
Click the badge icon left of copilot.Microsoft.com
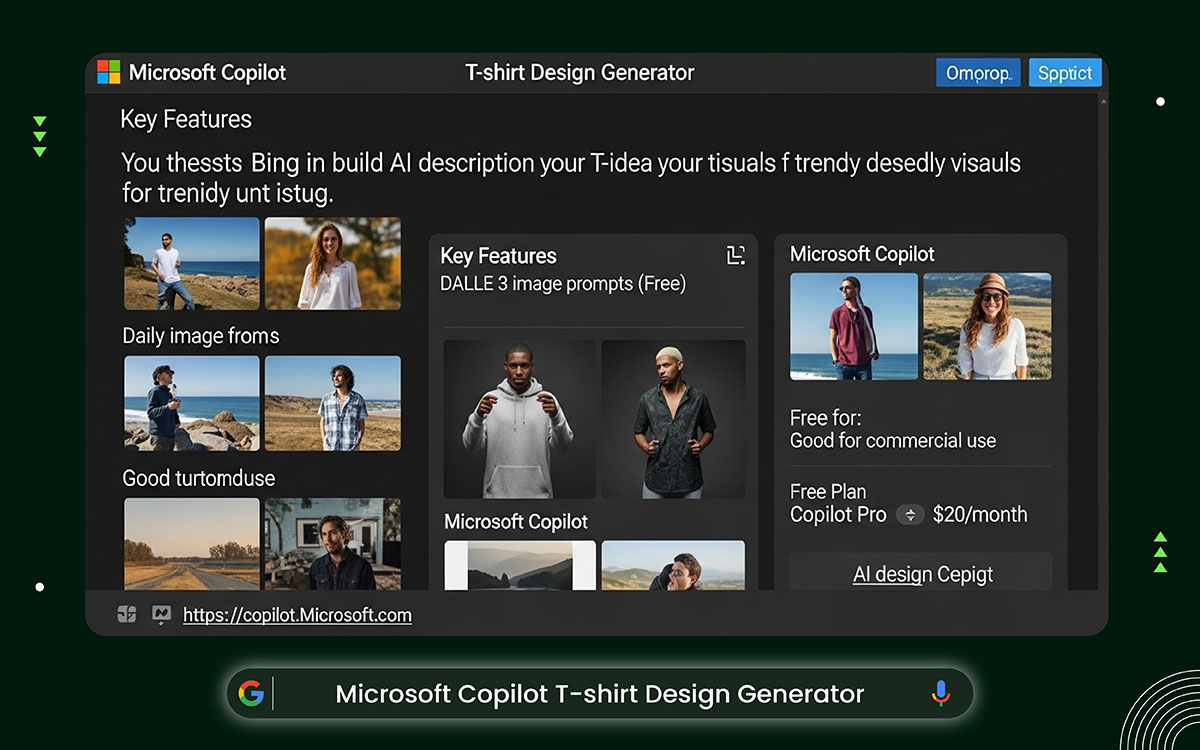tap(126, 614)
